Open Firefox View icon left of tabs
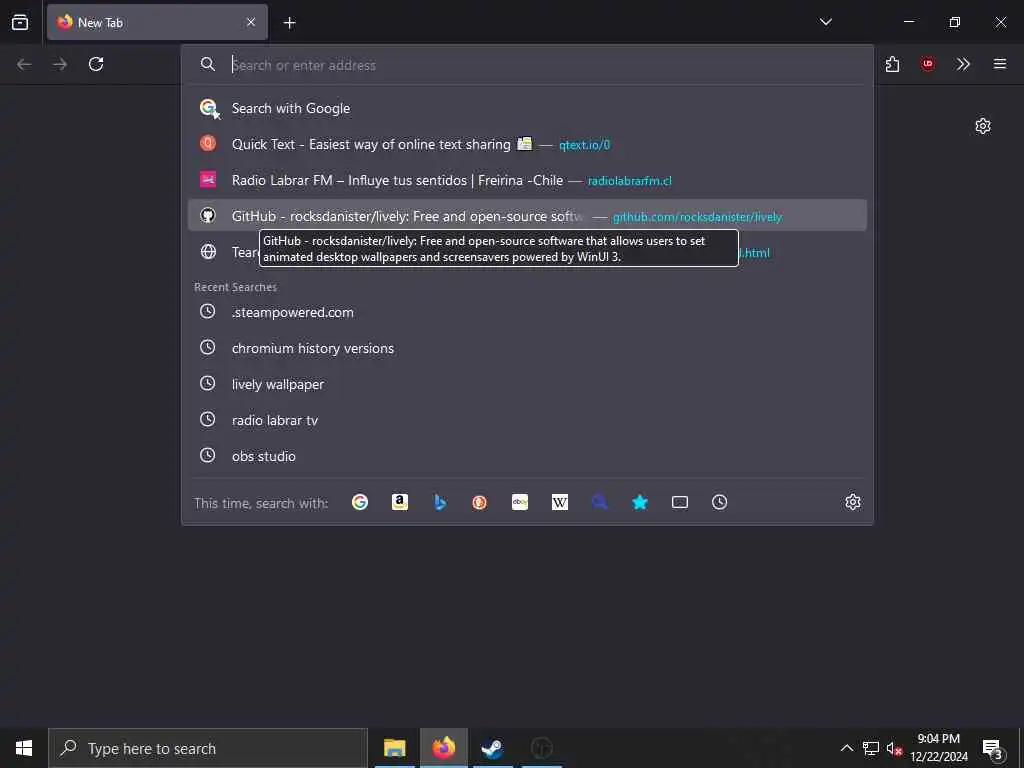The image size is (1024, 768). [x=20, y=22]
